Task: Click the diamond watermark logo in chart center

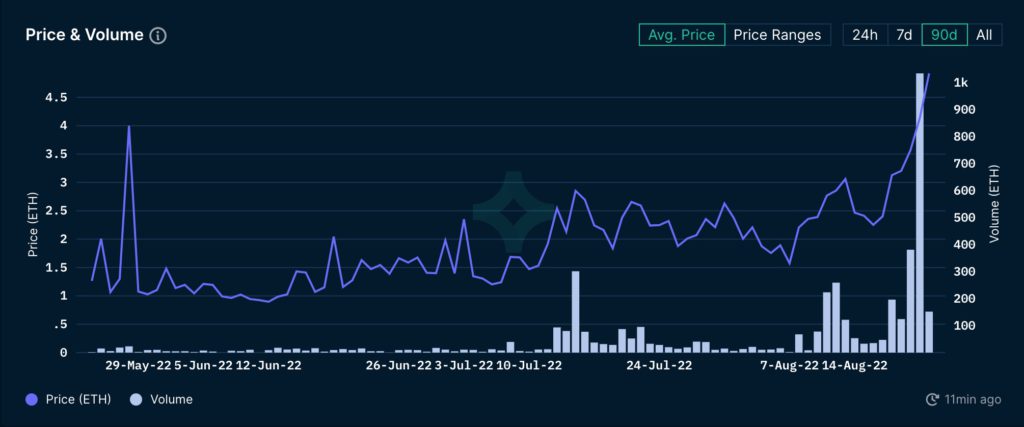Action: tap(512, 212)
